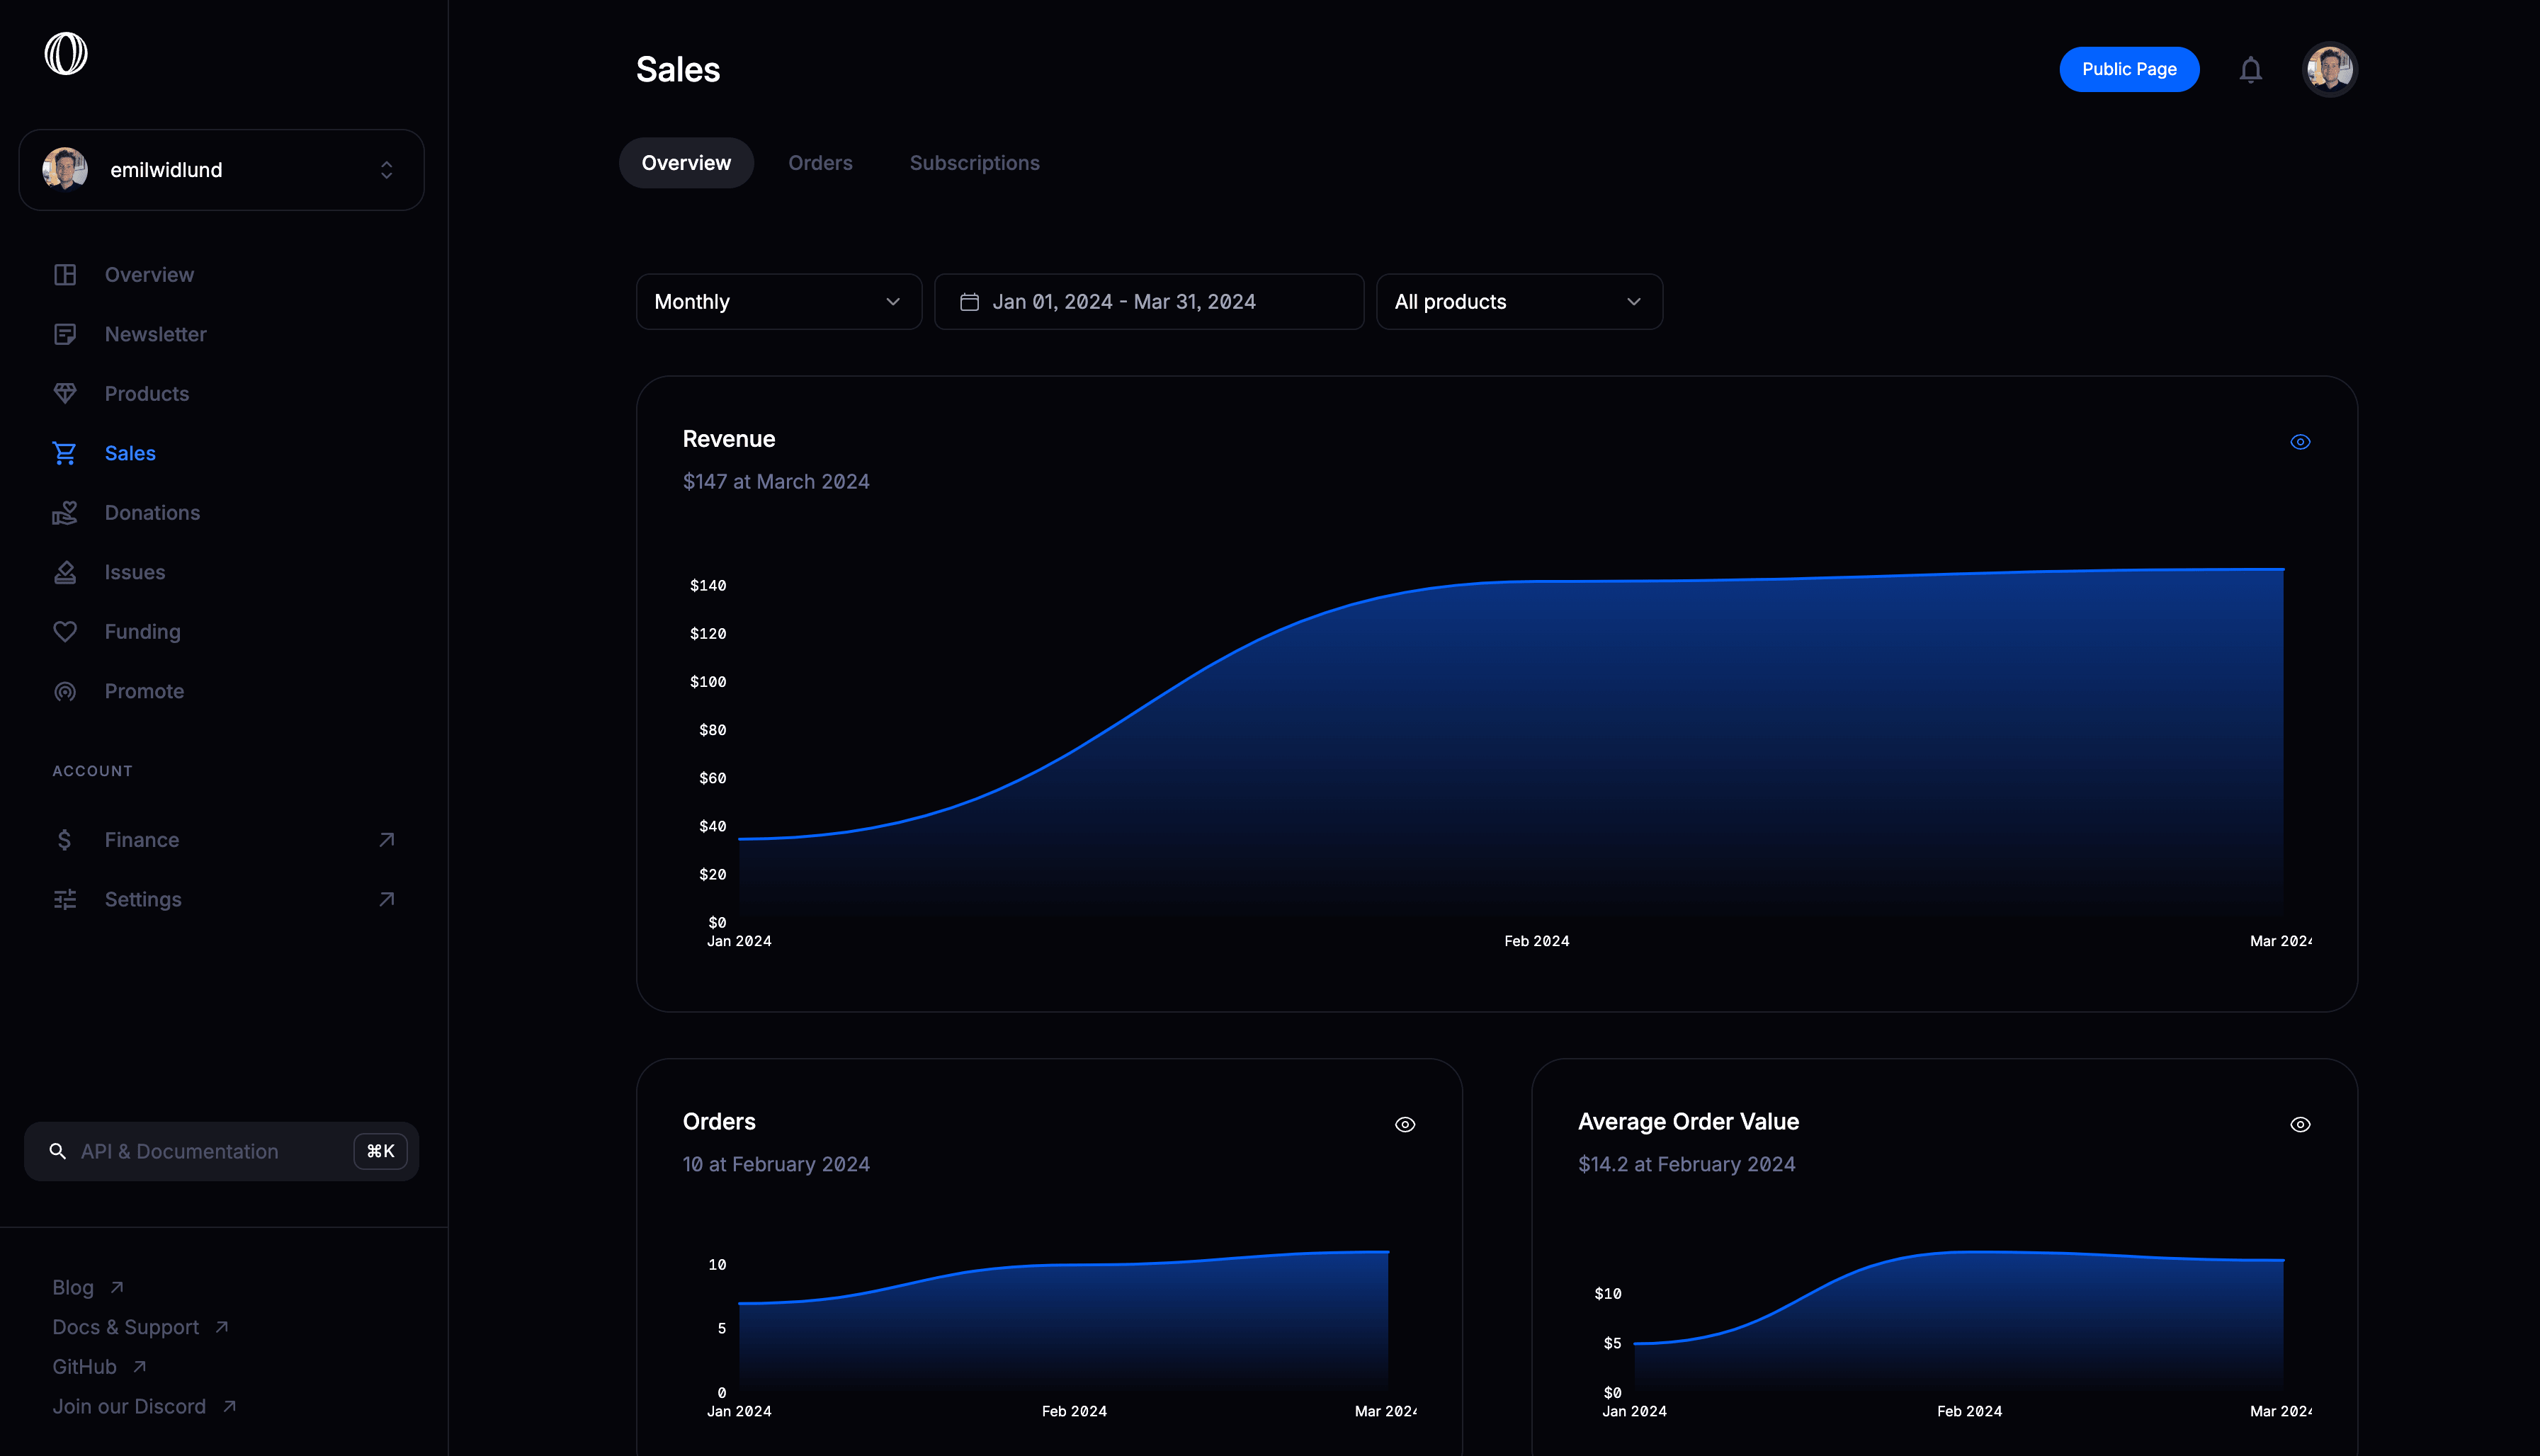Select the Promote target icon
This screenshot has height=1456, width=2540.
[65, 690]
